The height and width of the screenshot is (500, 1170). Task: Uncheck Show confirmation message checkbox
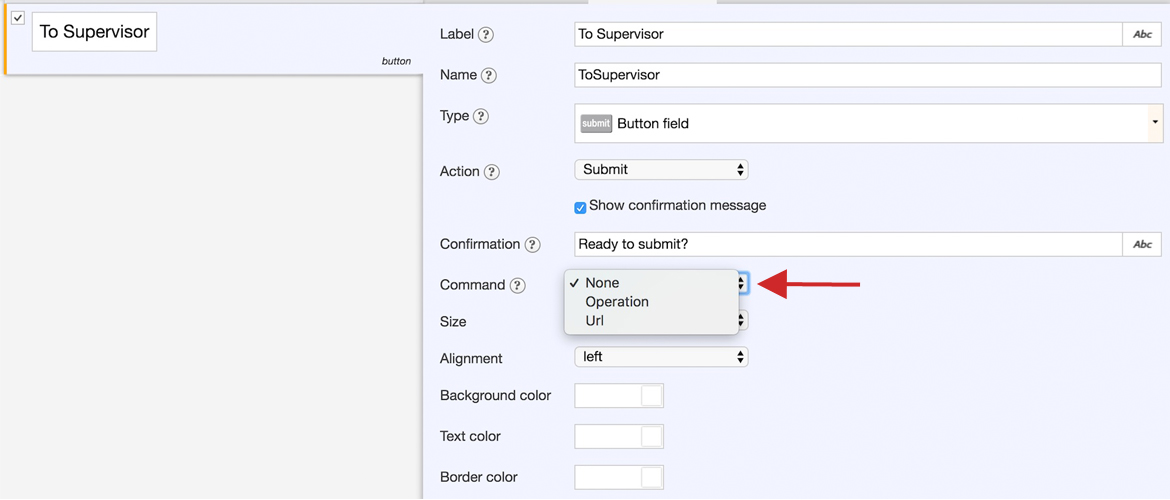tap(580, 207)
